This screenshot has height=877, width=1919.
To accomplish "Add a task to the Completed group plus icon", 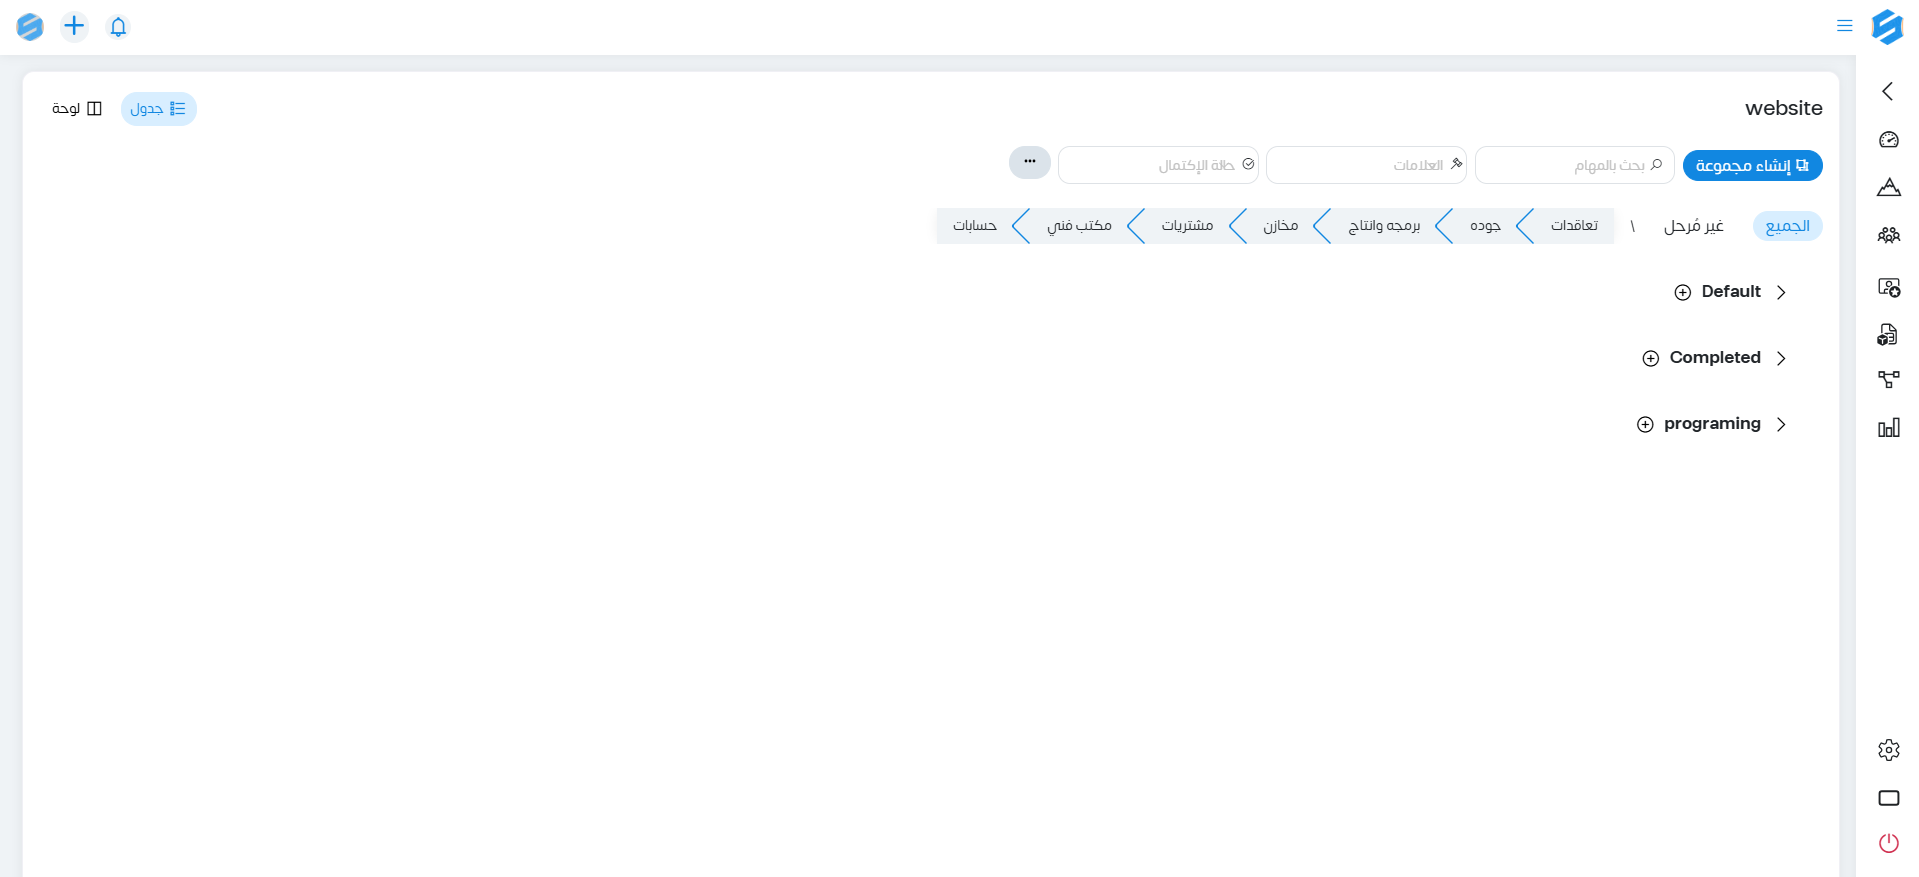I will (1650, 358).
